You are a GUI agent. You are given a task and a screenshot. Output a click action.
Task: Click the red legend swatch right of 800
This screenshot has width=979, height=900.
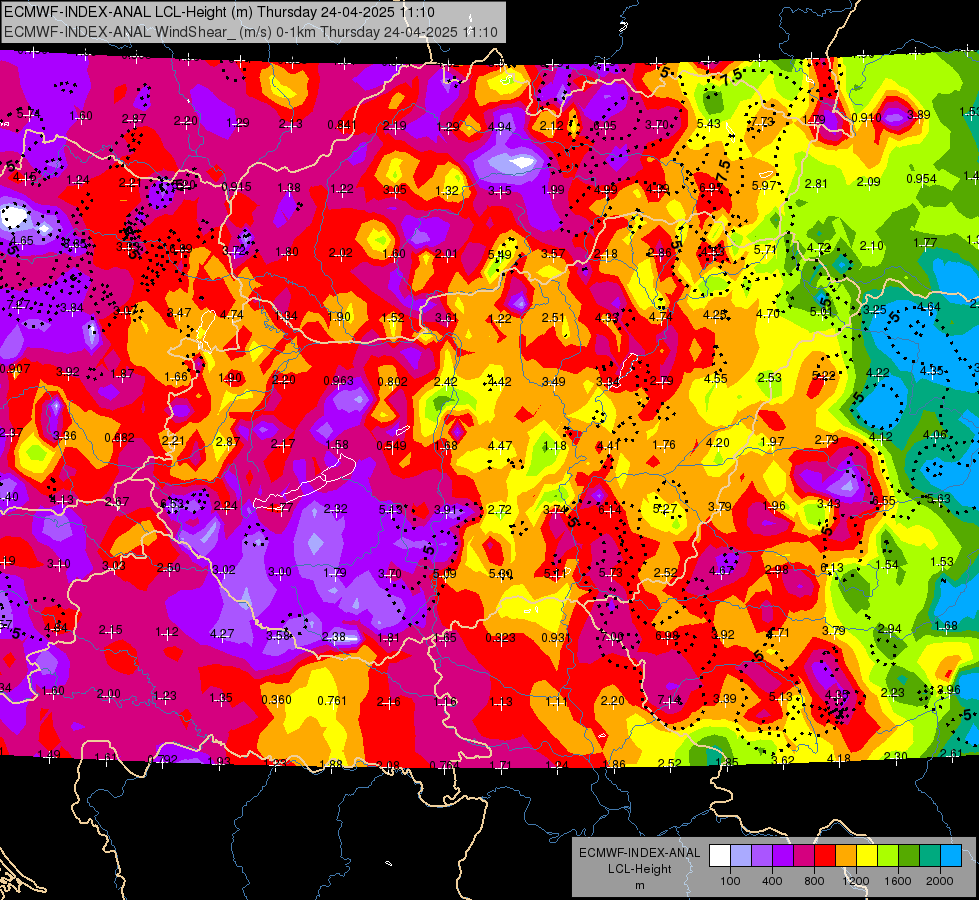(825, 856)
